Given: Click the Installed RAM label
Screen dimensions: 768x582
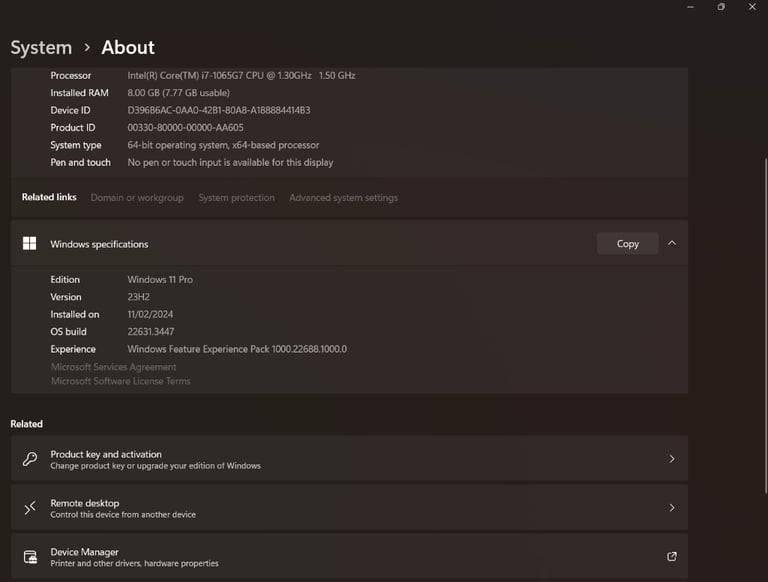Looking at the screenshot, I should [79, 93].
